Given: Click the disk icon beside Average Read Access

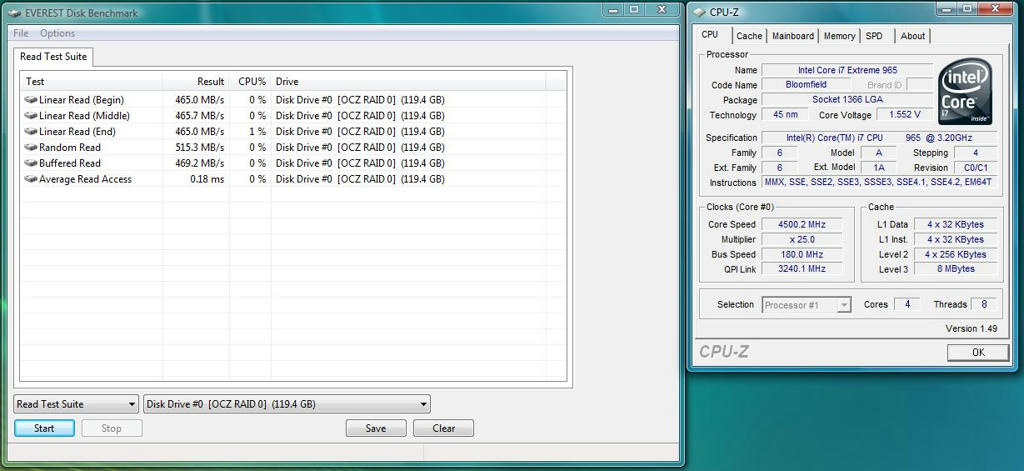Looking at the screenshot, I should pyautogui.click(x=31, y=179).
